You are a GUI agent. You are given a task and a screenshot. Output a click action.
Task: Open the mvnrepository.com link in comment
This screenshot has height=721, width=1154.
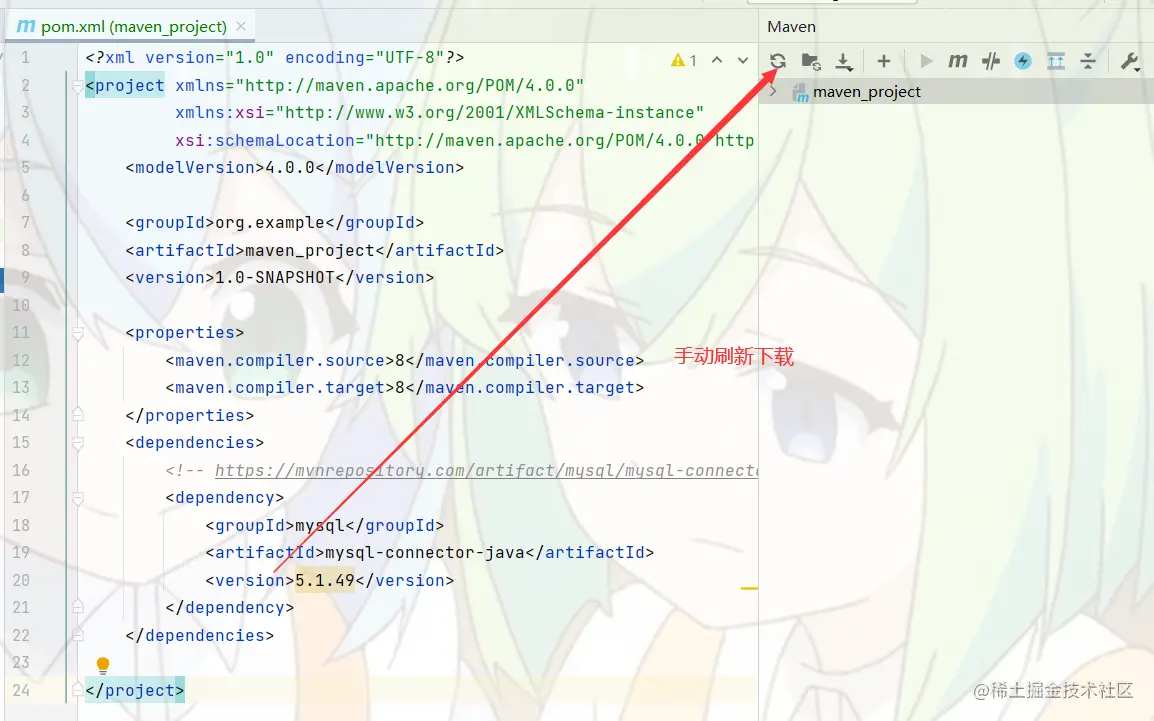tap(486, 470)
